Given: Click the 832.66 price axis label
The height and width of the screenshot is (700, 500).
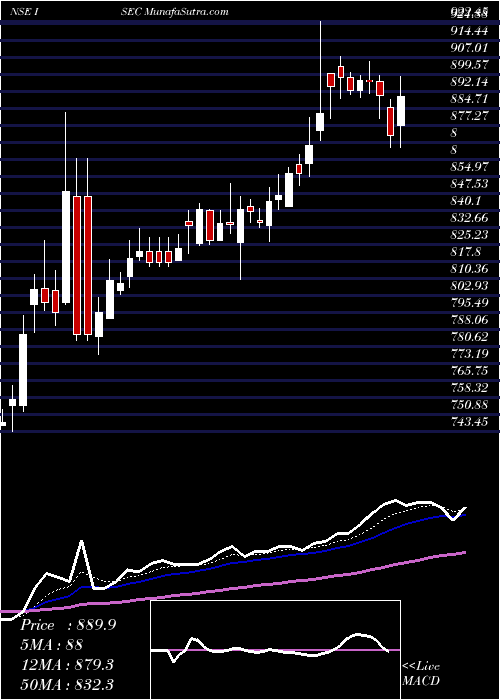Looking at the screenshot, I should [x=469, y=218].
